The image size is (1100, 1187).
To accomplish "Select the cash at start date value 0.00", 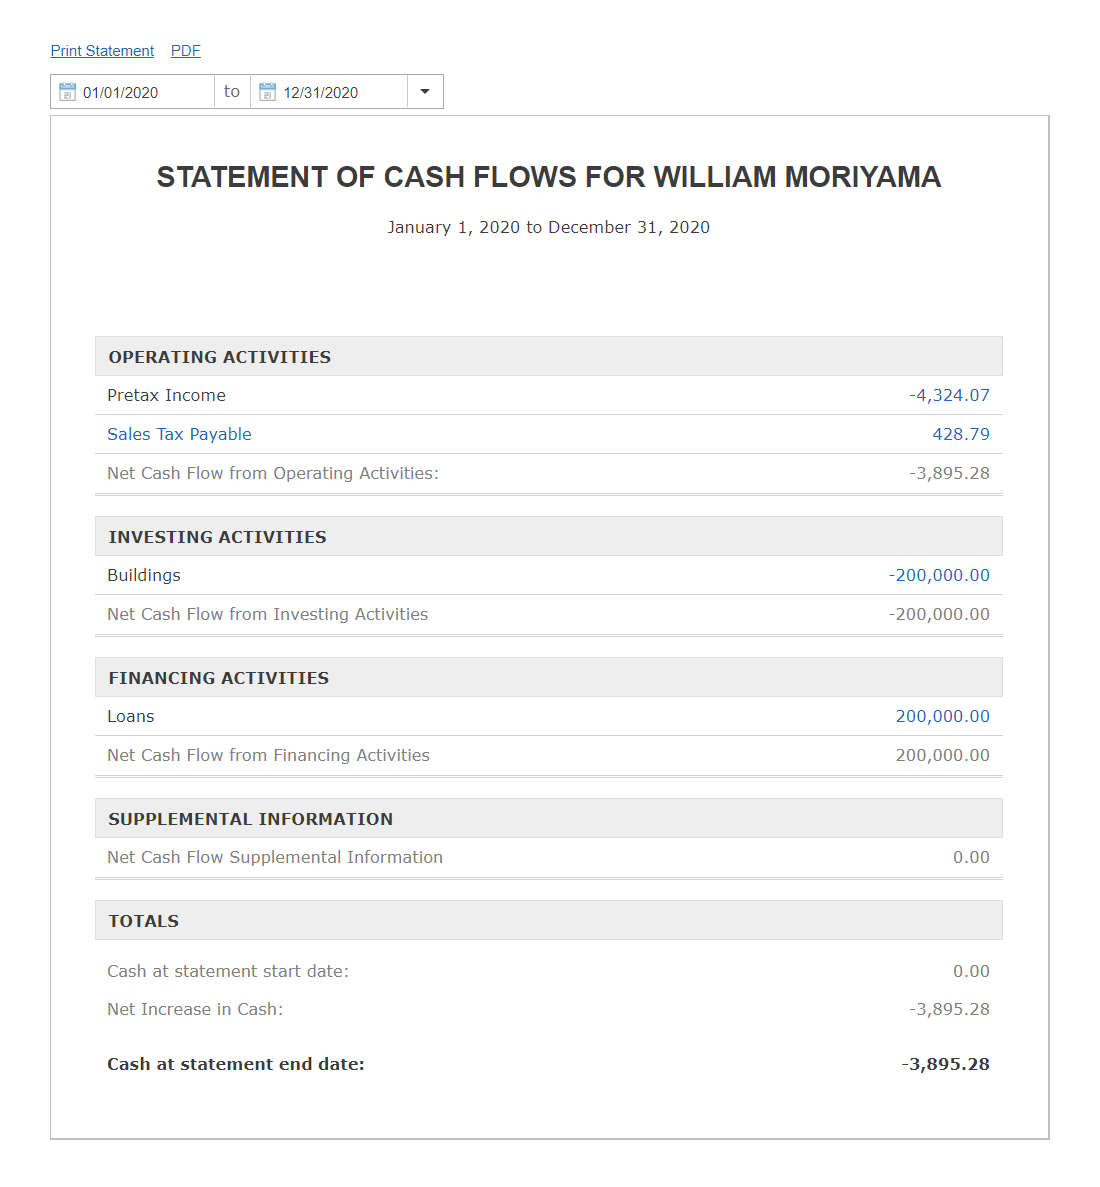I will 971,971.
